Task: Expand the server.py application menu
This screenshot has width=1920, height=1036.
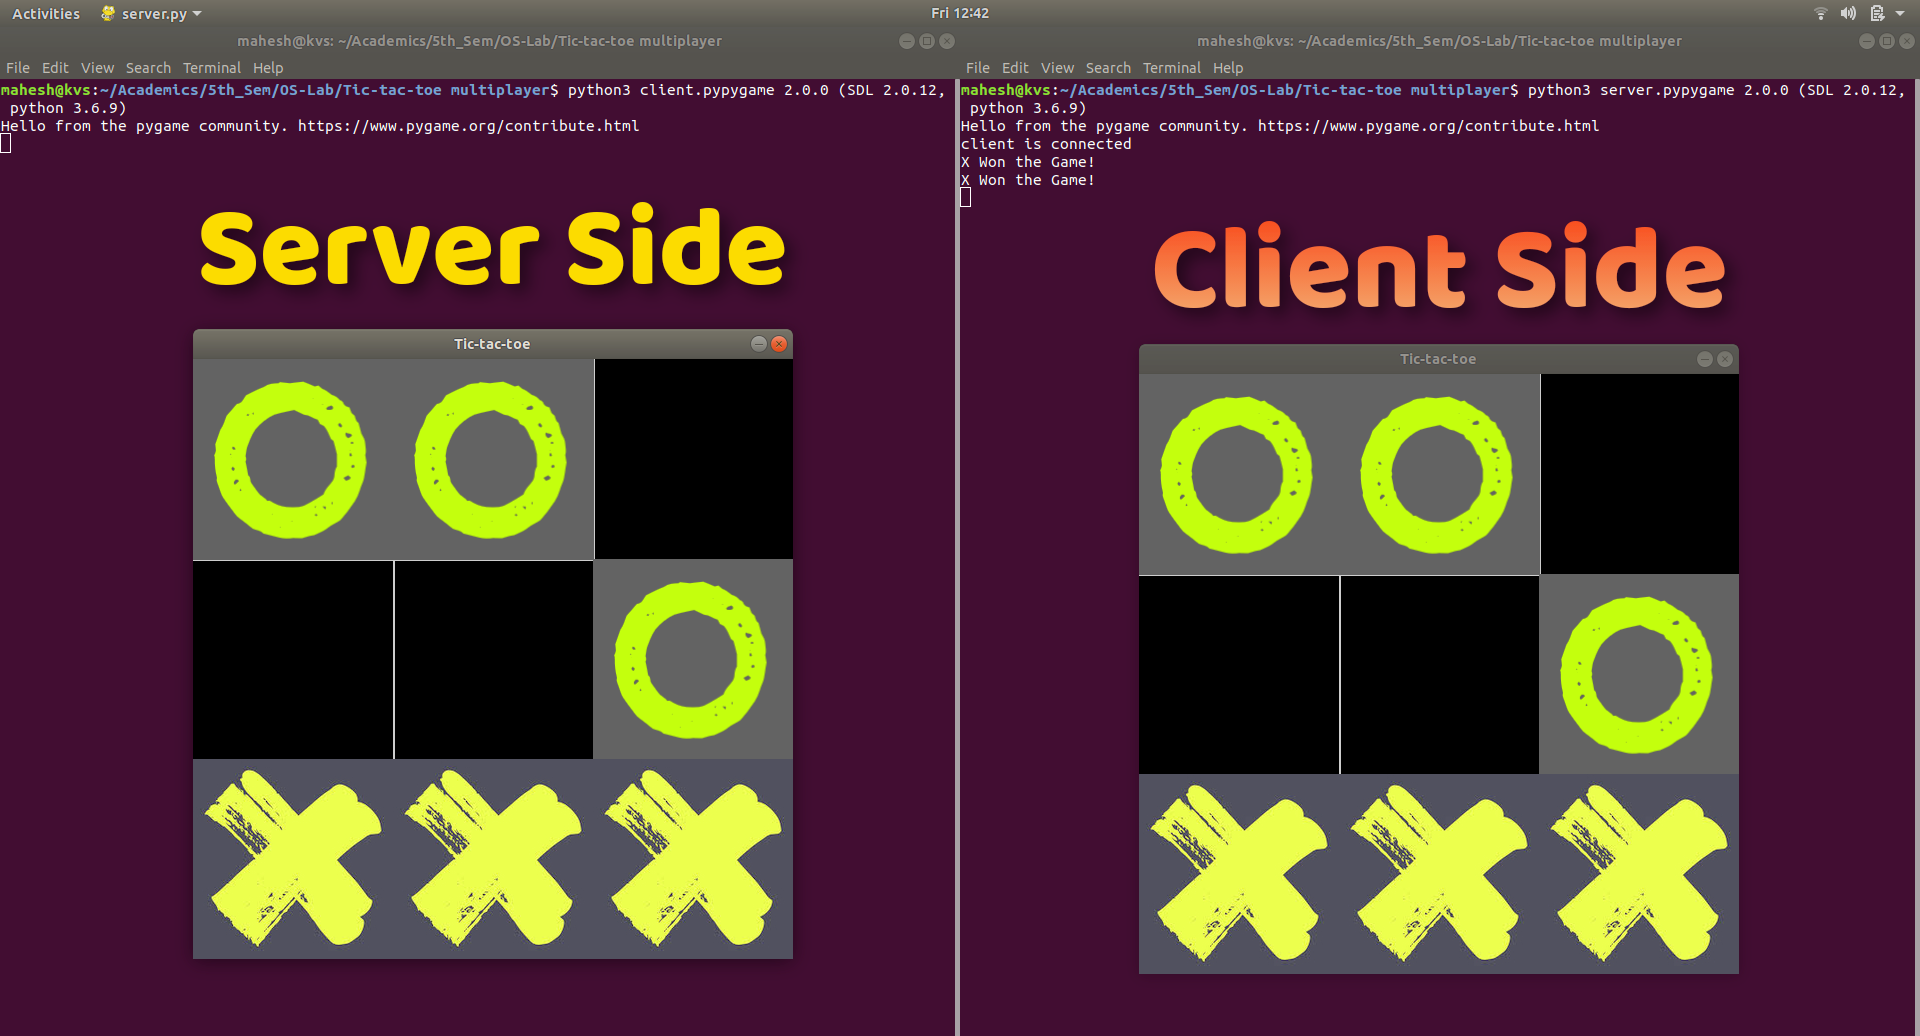Action: [x=152, y=13]
